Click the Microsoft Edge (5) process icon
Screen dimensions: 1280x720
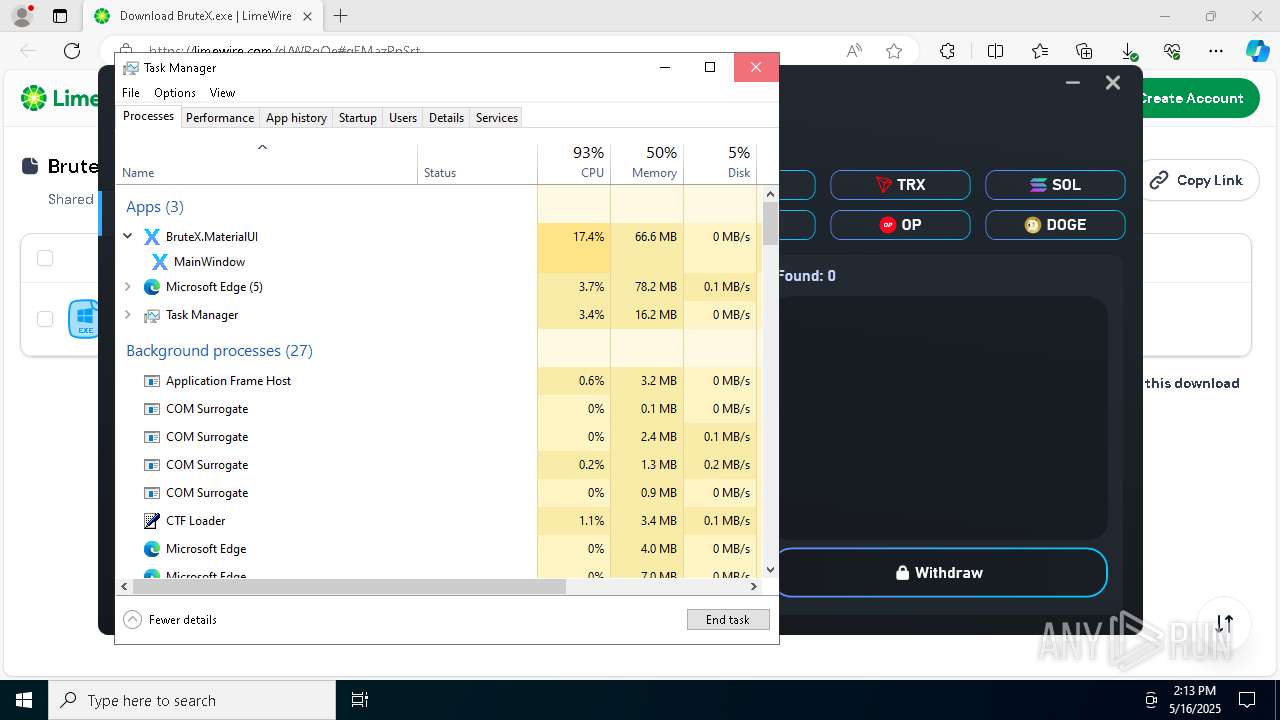coord(152,287)
